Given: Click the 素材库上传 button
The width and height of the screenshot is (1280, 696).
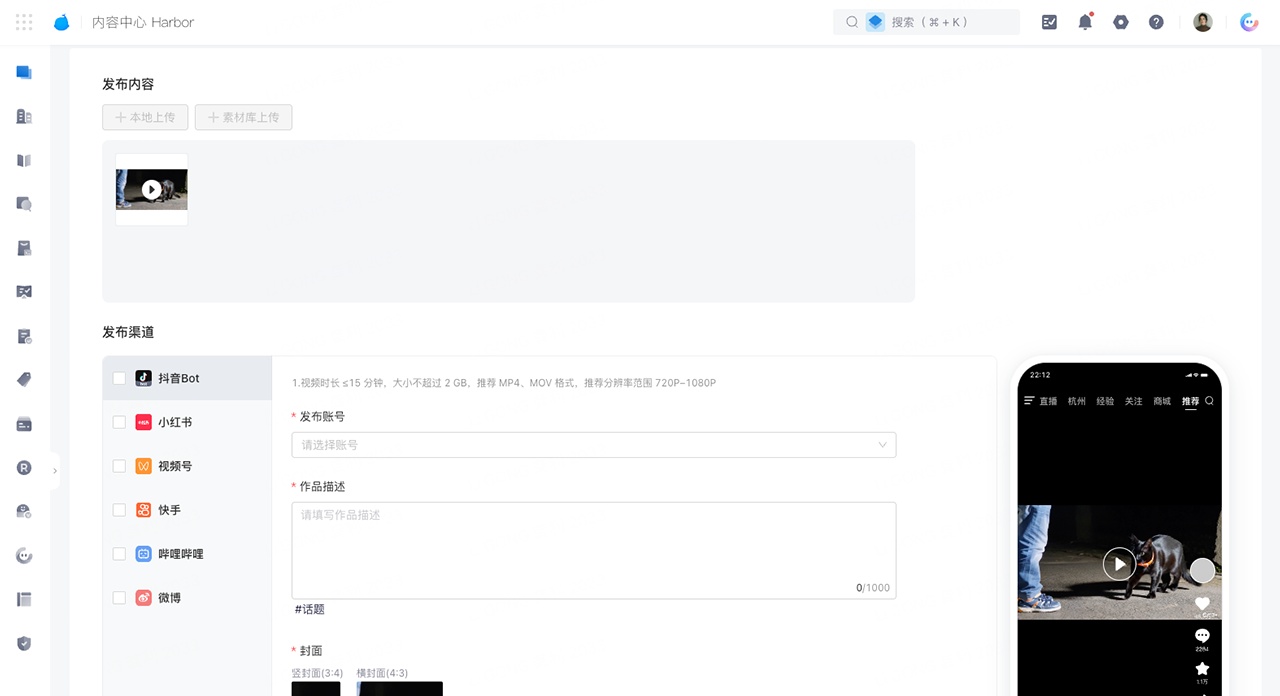Looking at the screenshot, I should pyautogui.click(x=244, y=117).
